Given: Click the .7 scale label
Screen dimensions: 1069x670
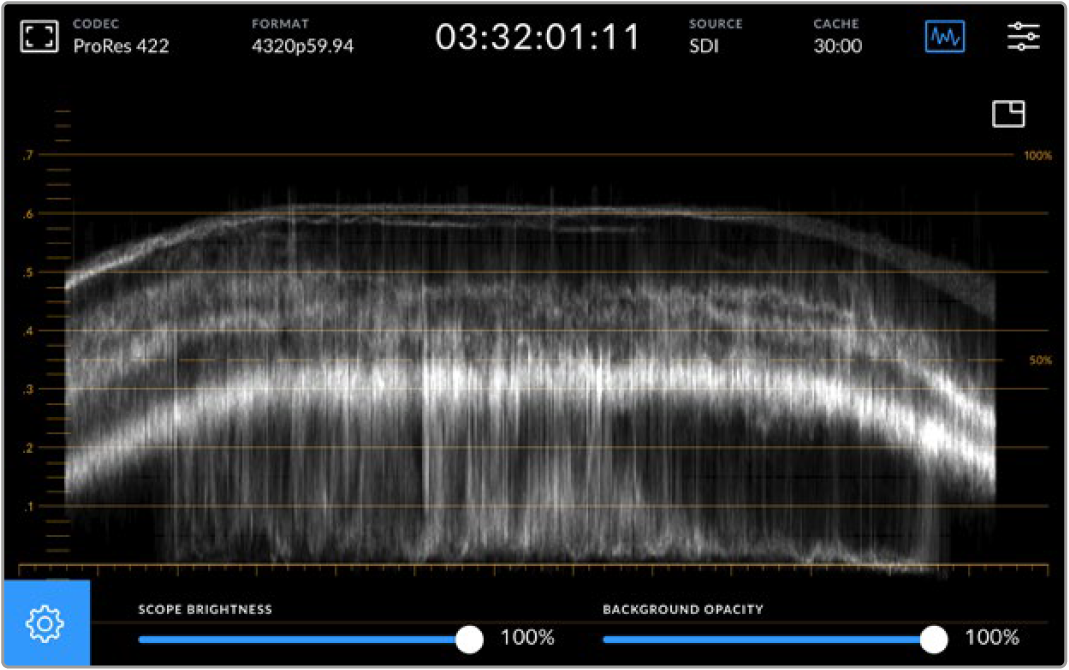Looking at the screenshot, I should tap(27, 155).
